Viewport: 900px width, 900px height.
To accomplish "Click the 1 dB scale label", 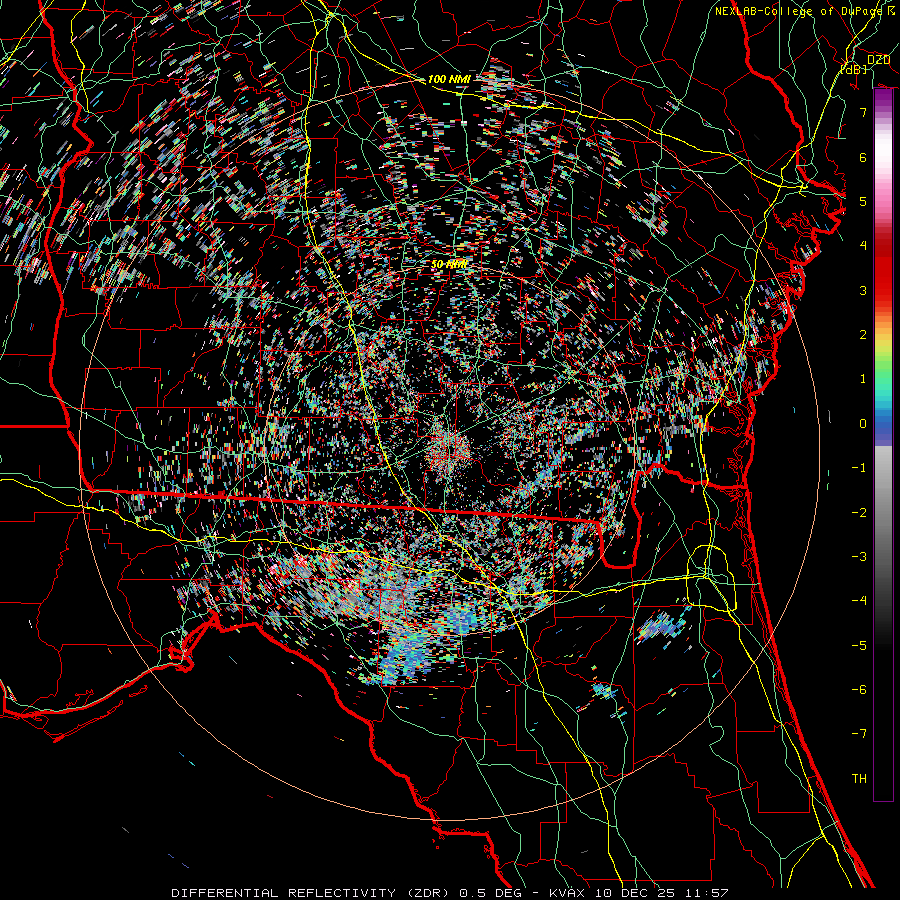I will click(x=863, y=379).
